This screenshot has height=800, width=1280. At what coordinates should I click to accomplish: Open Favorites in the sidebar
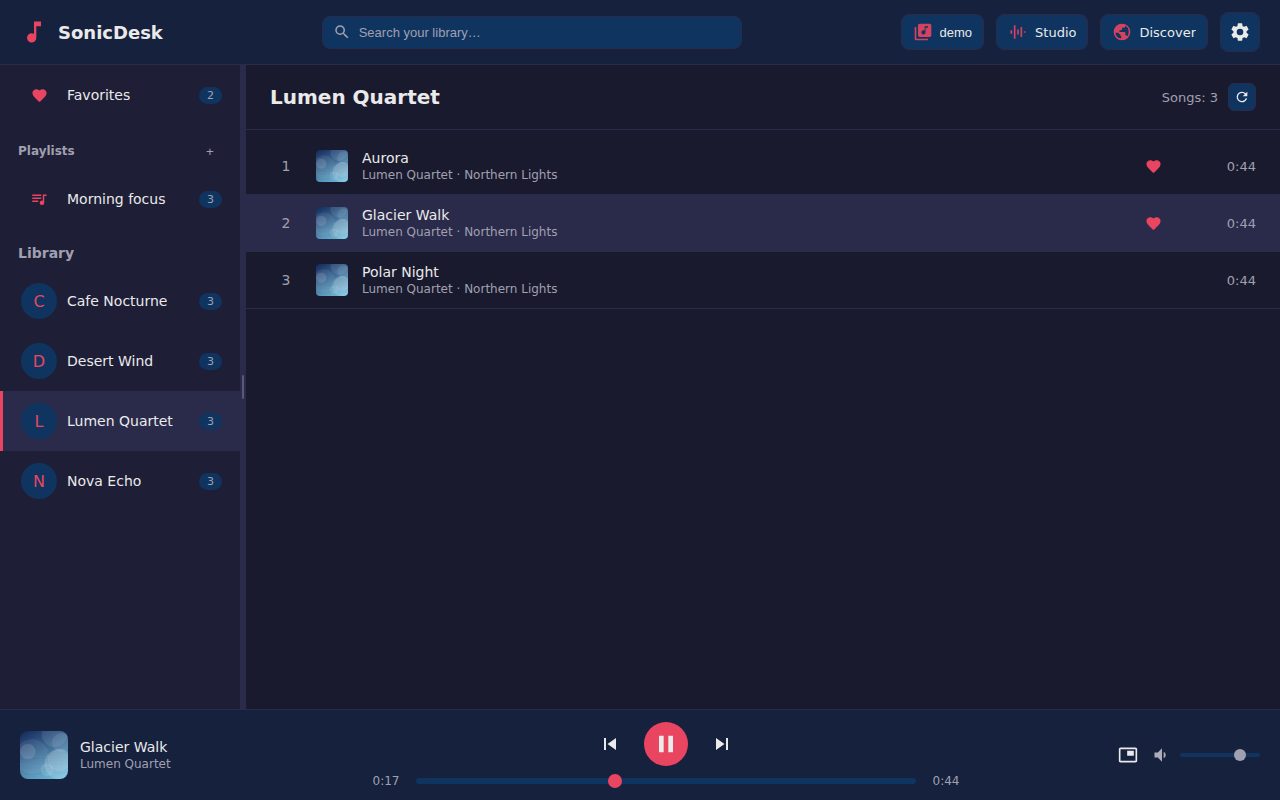[x=120, y=95]
